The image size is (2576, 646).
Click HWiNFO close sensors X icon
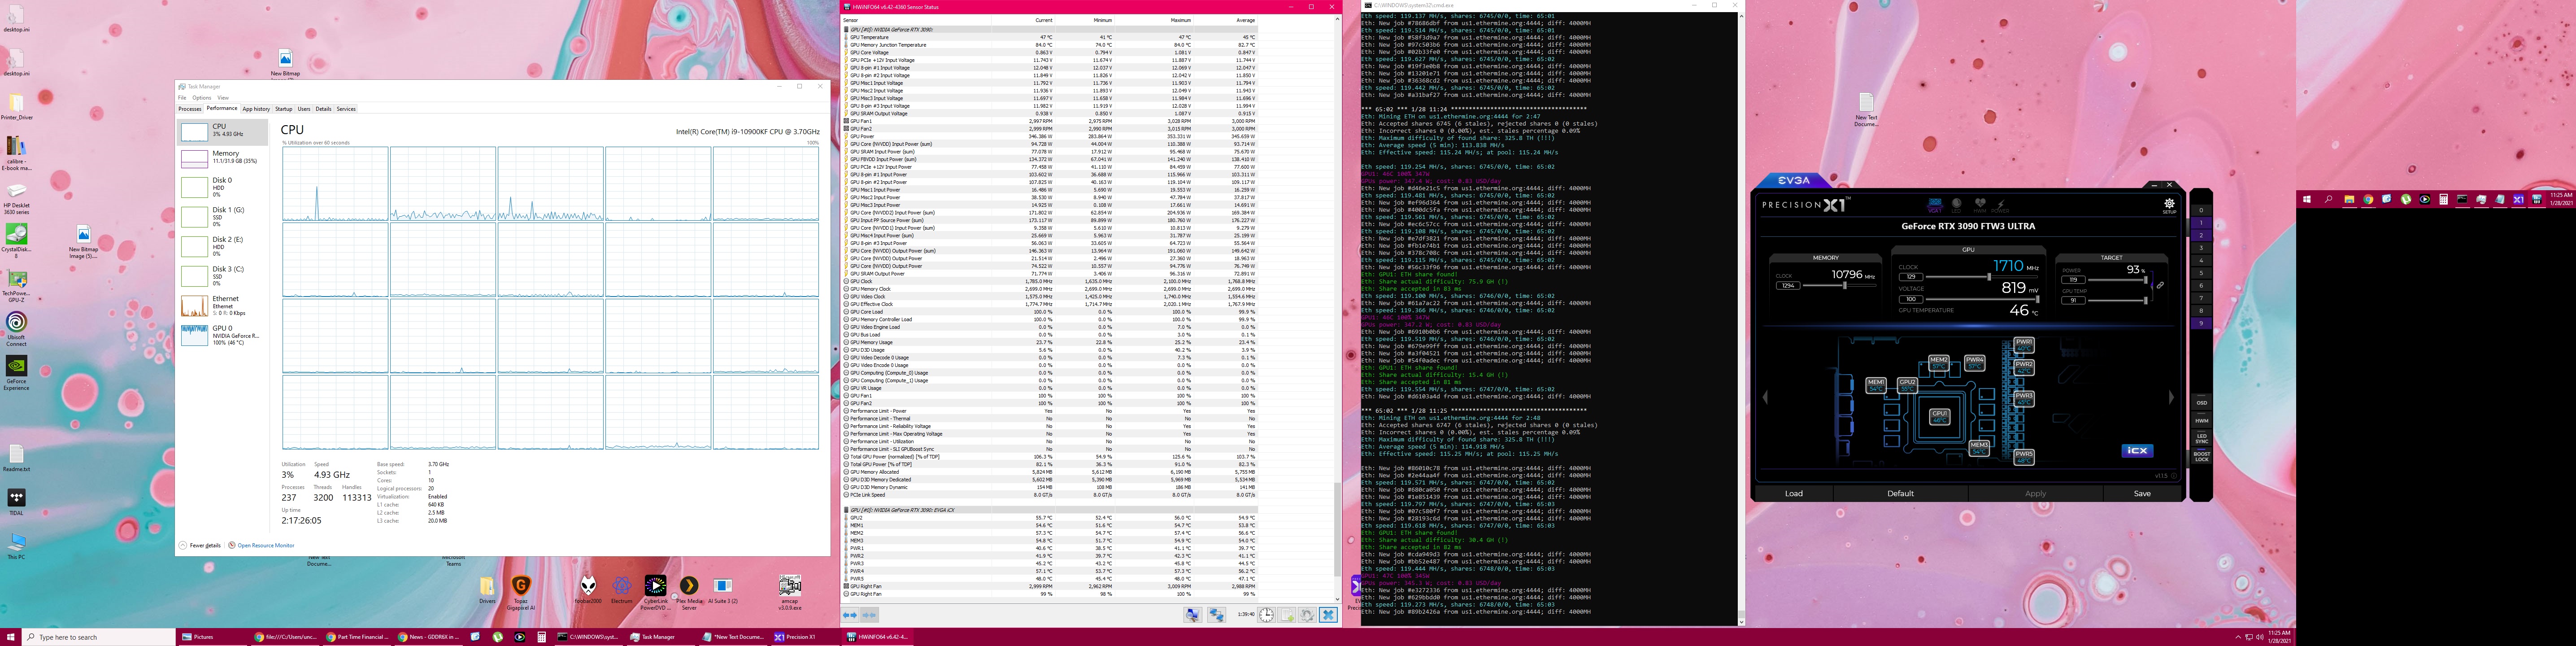coord(1328,616)
